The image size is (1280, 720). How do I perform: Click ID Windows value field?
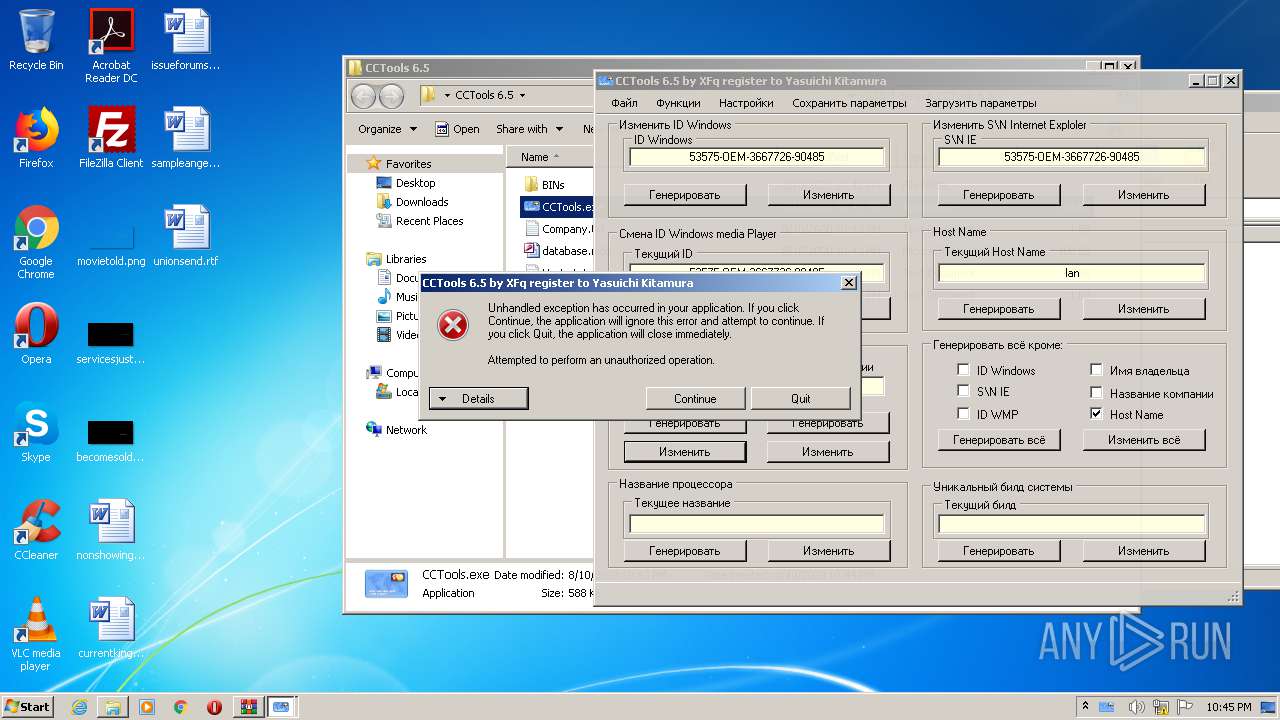757,157
